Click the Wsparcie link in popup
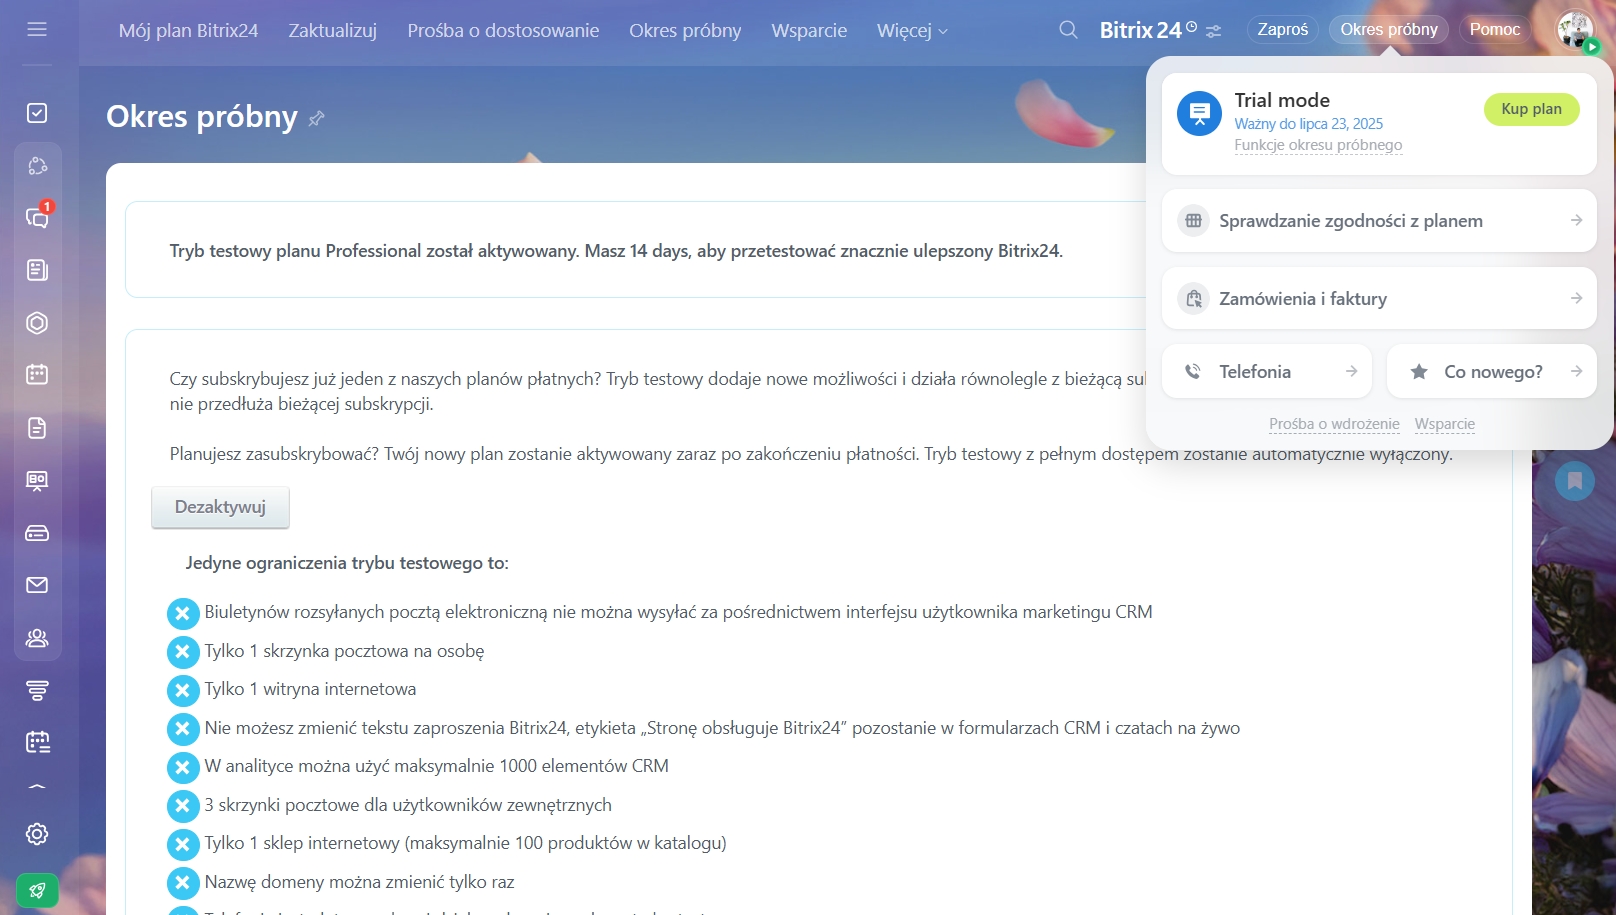Viewport: 1616px width, 915px height. tap(1444, 424)
